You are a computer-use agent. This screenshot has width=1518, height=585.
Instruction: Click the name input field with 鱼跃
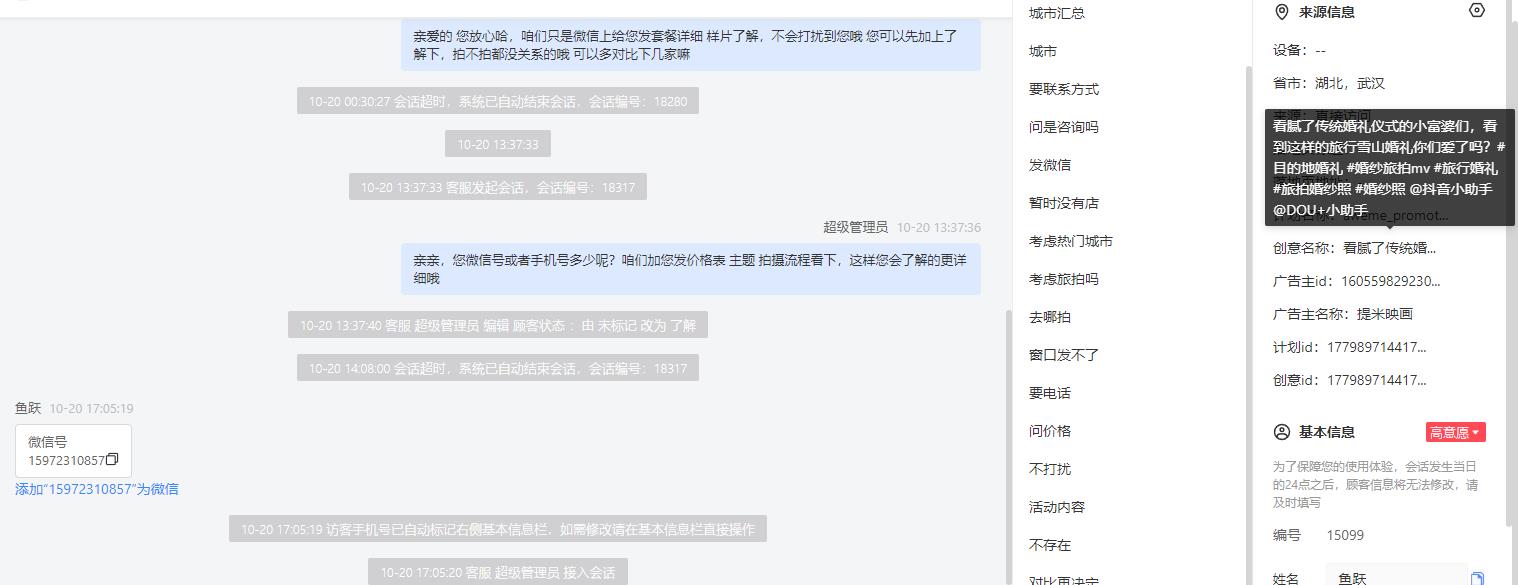(1396, 577)
